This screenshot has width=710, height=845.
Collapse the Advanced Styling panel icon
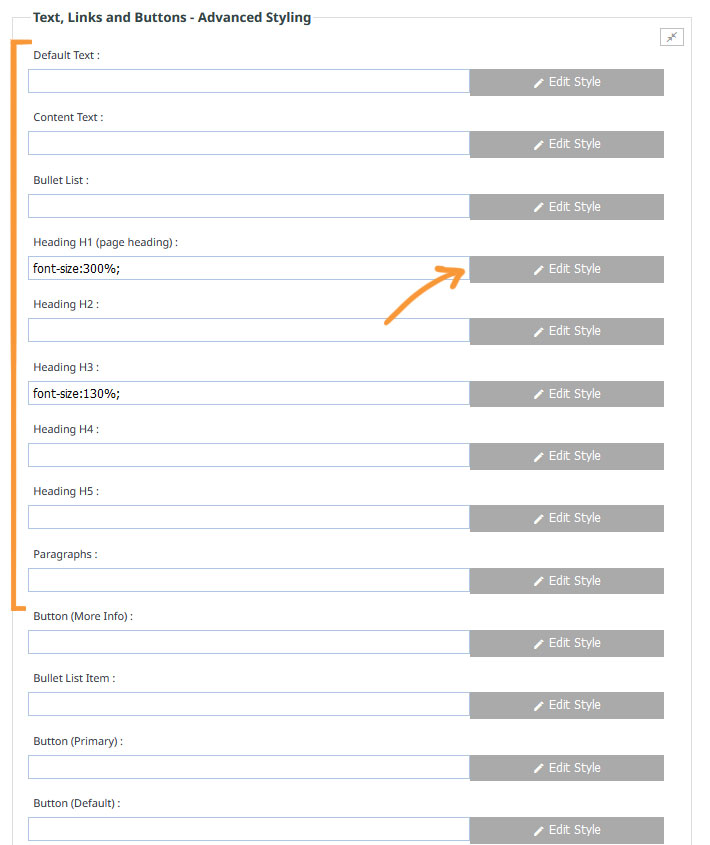(x=671, y=37)
